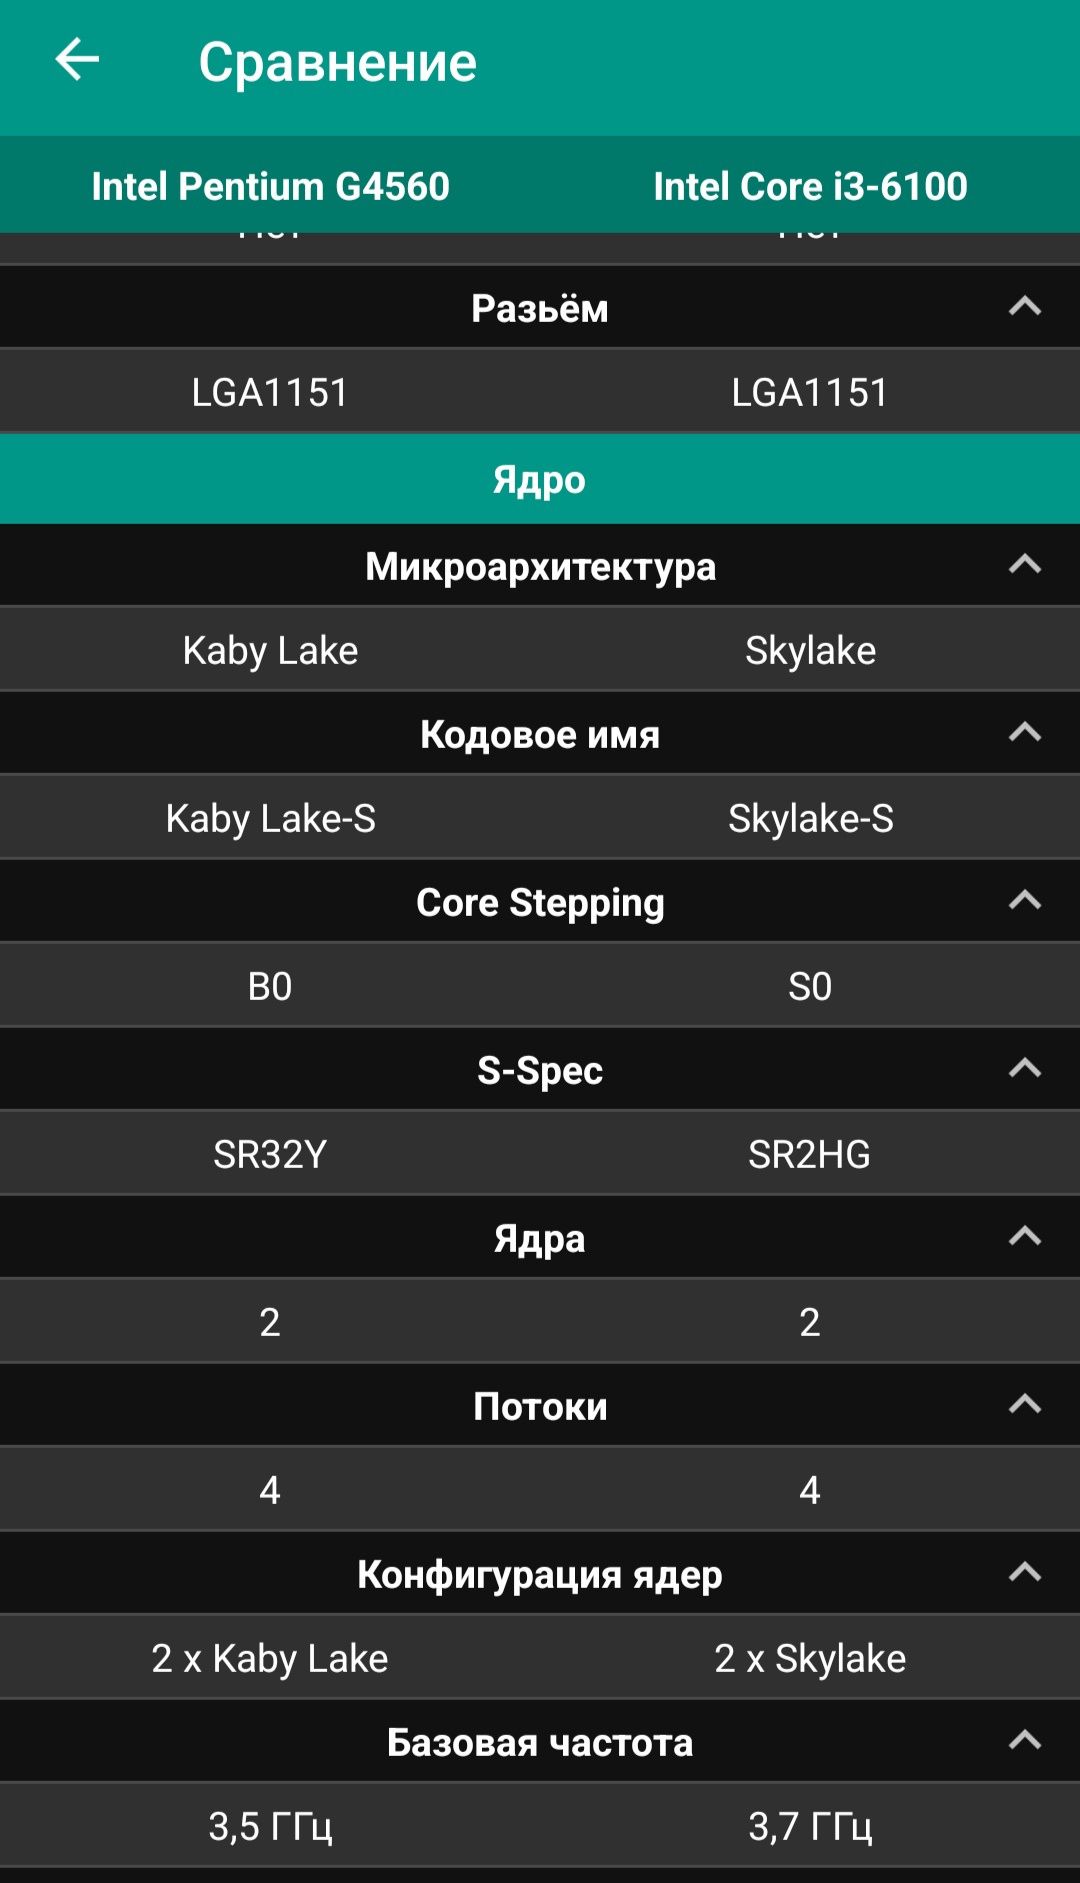
Task: Select the Intel Core i3-6100 column header
Action: click(x=810, y=186)
